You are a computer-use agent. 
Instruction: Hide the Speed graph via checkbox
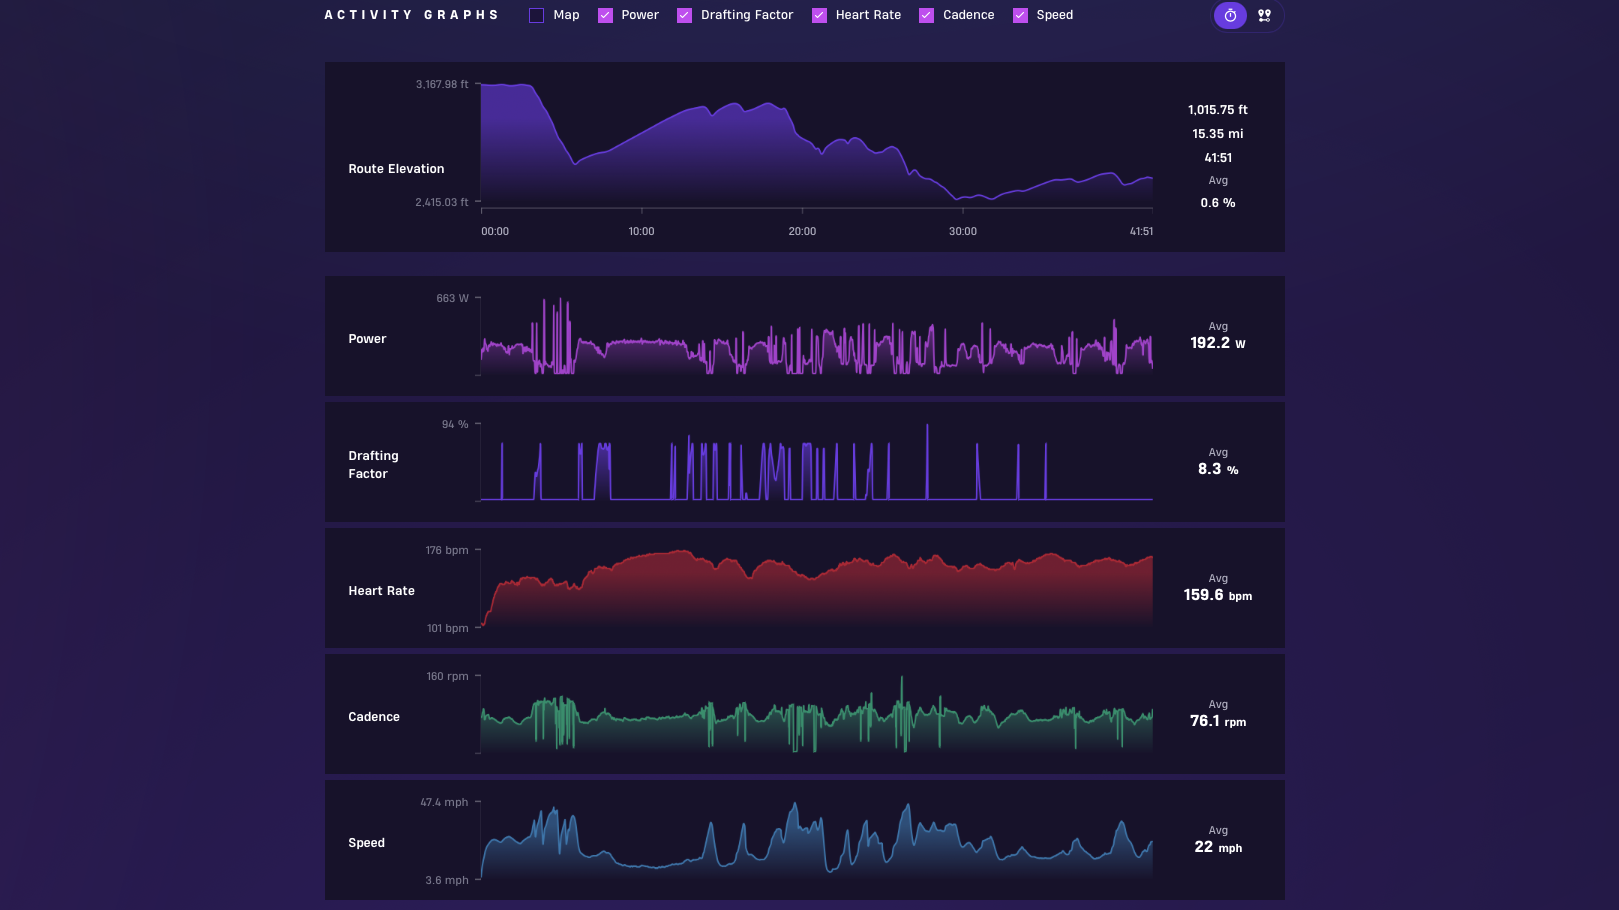click(x=1020, y=15)
